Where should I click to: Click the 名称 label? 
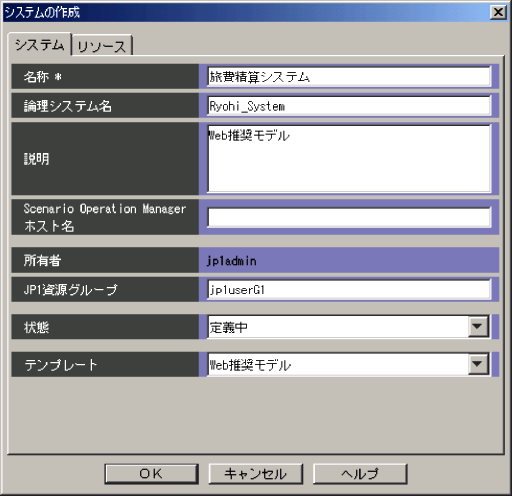click(x=43, y=77)
